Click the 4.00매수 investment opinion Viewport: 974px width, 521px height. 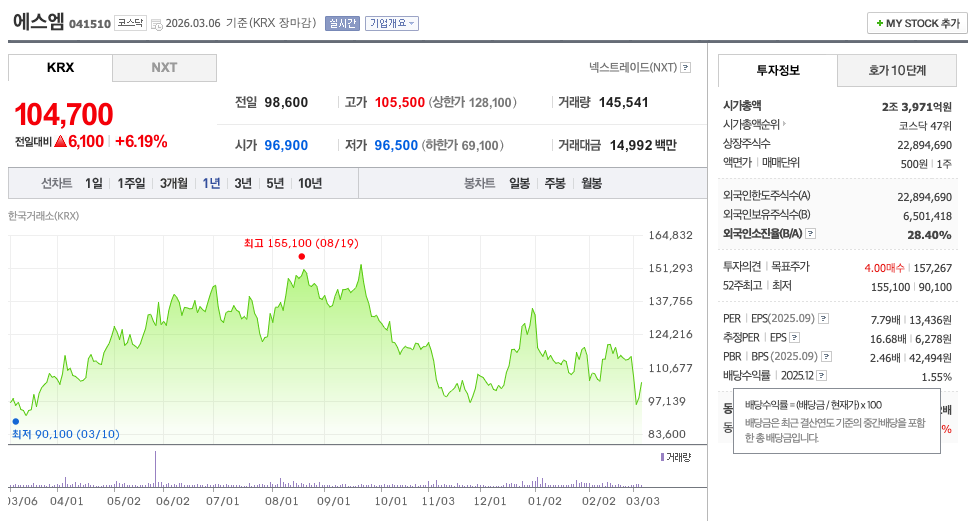click(884, 268)
